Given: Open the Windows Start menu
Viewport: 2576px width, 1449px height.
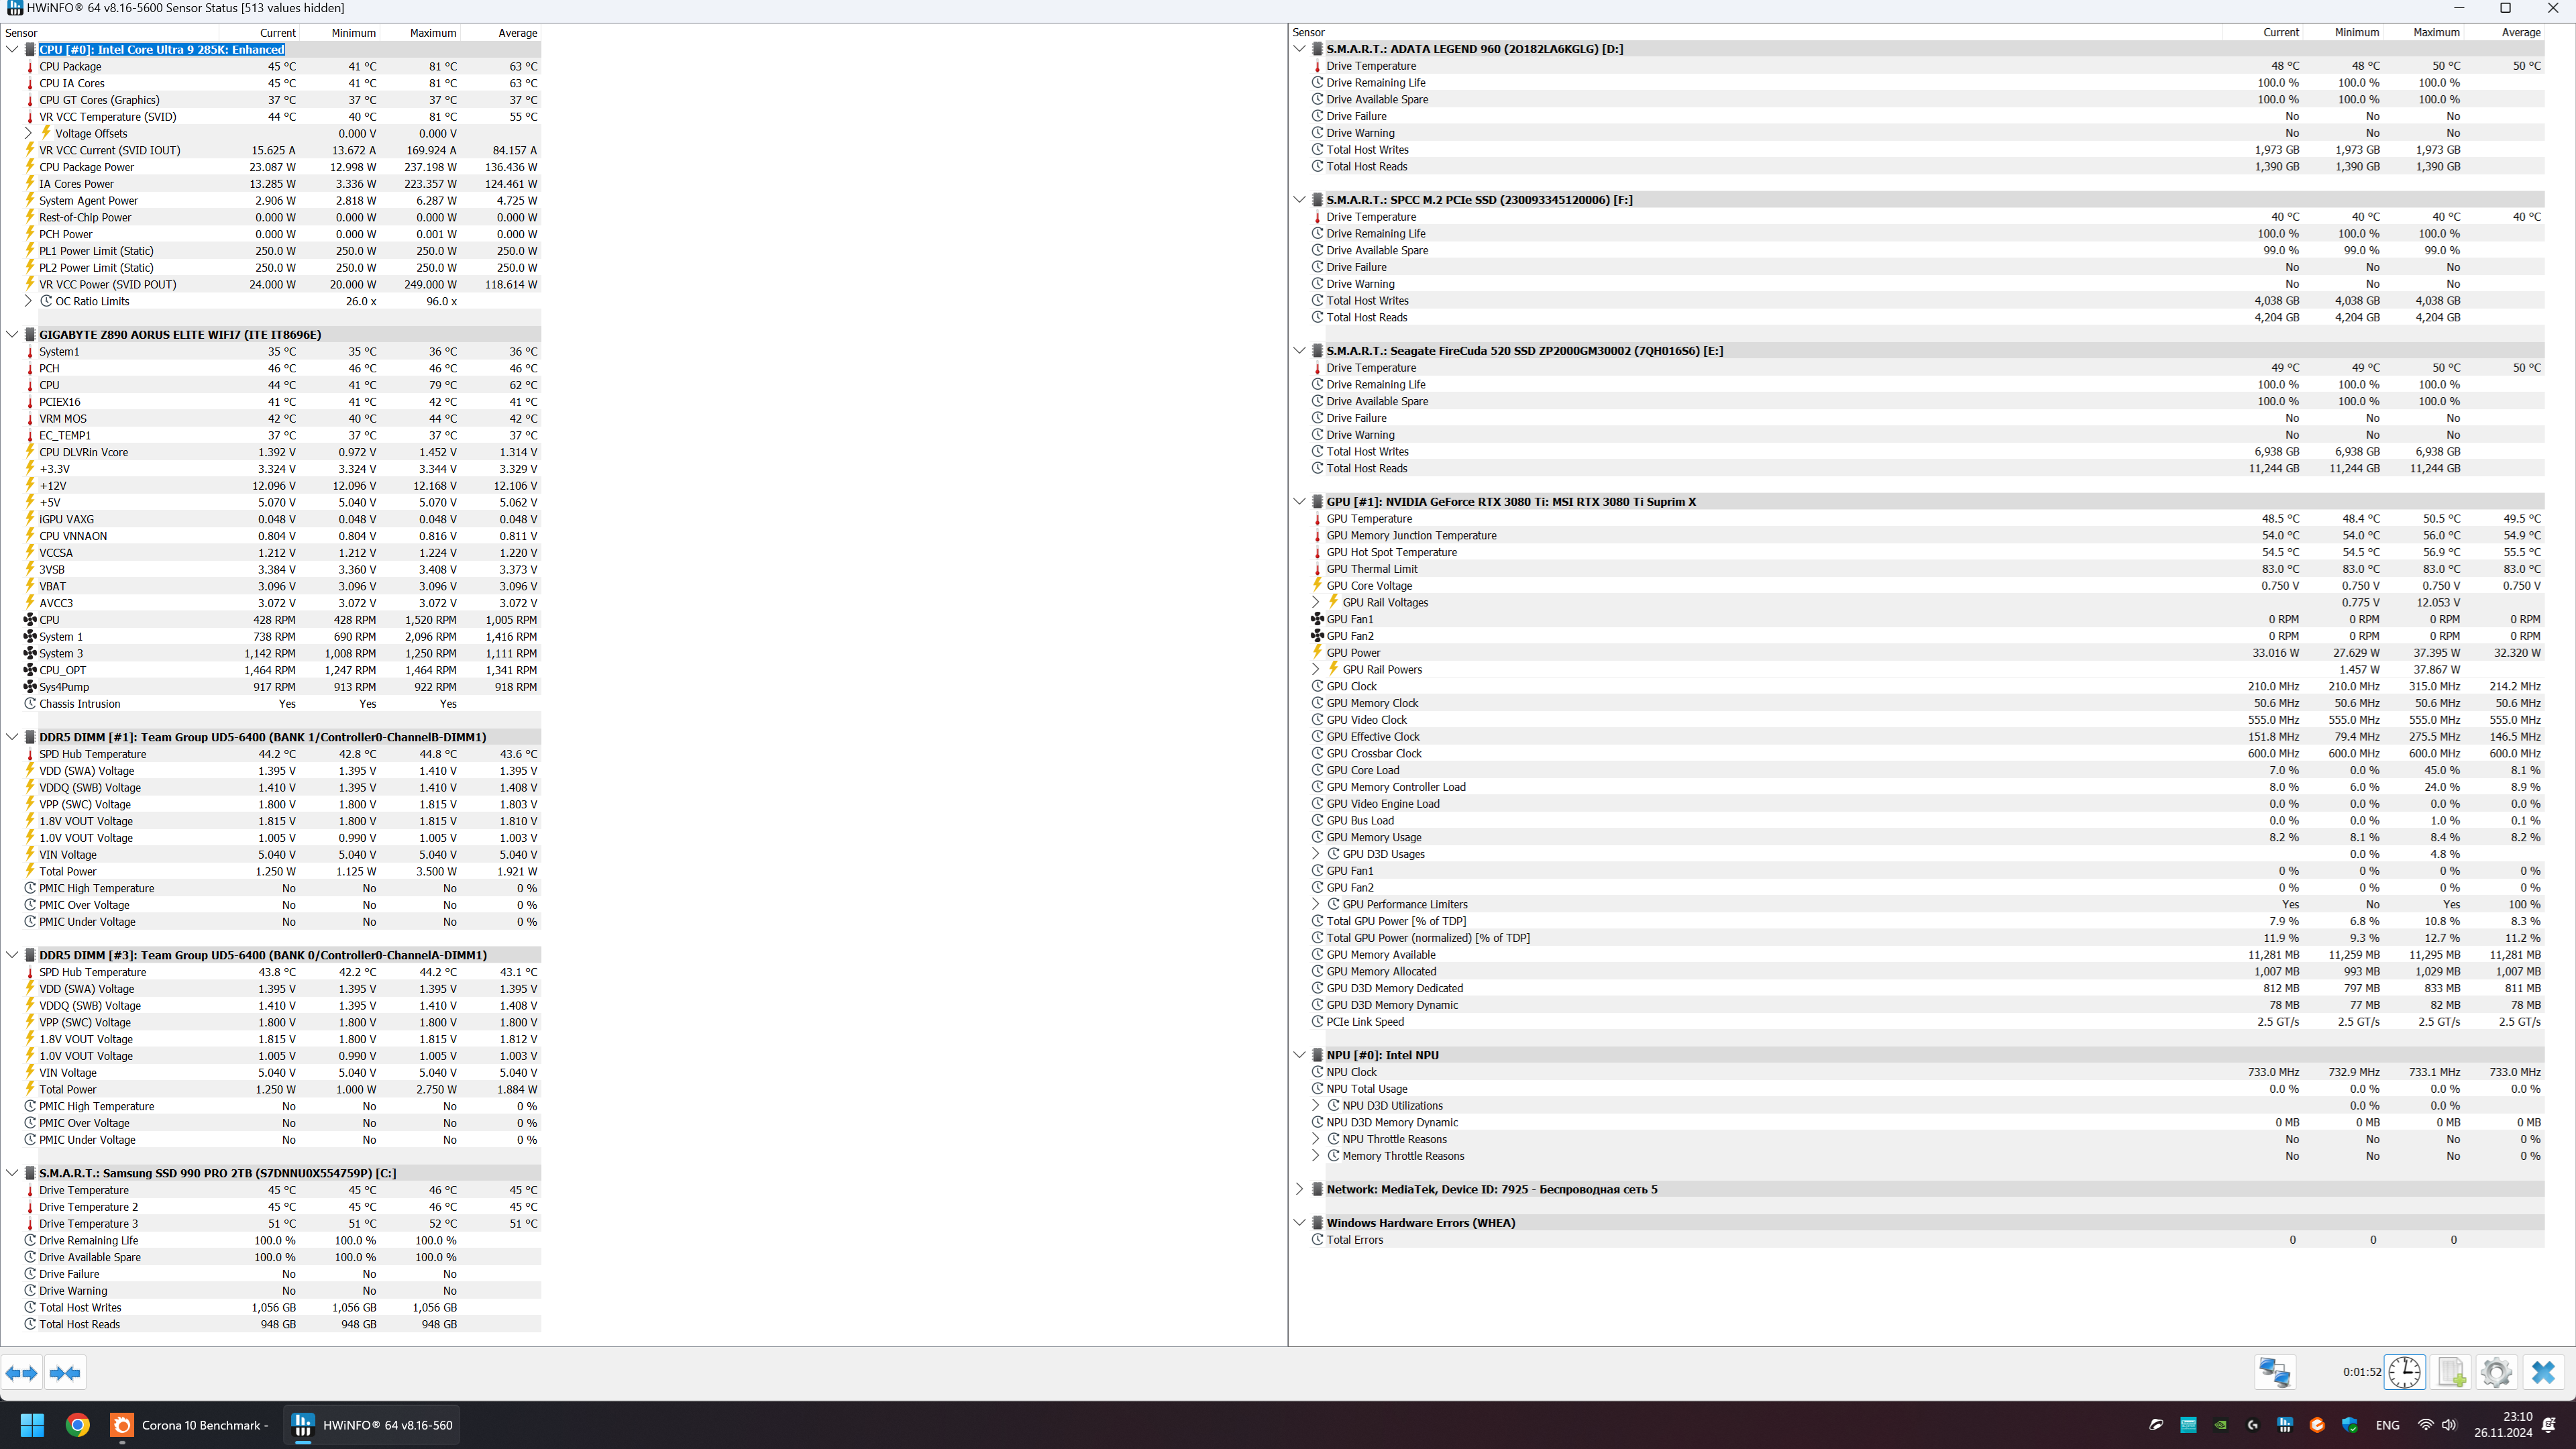Looking at the screenshot, I should (x=32, y=1425).
